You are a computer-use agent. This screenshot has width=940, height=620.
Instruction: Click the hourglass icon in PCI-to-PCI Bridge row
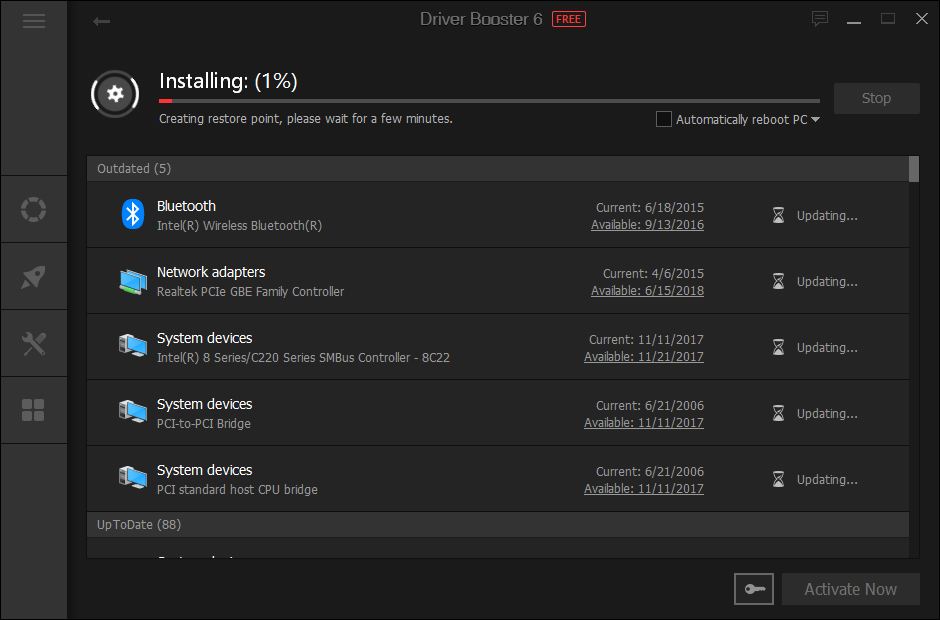pos(778,413)
